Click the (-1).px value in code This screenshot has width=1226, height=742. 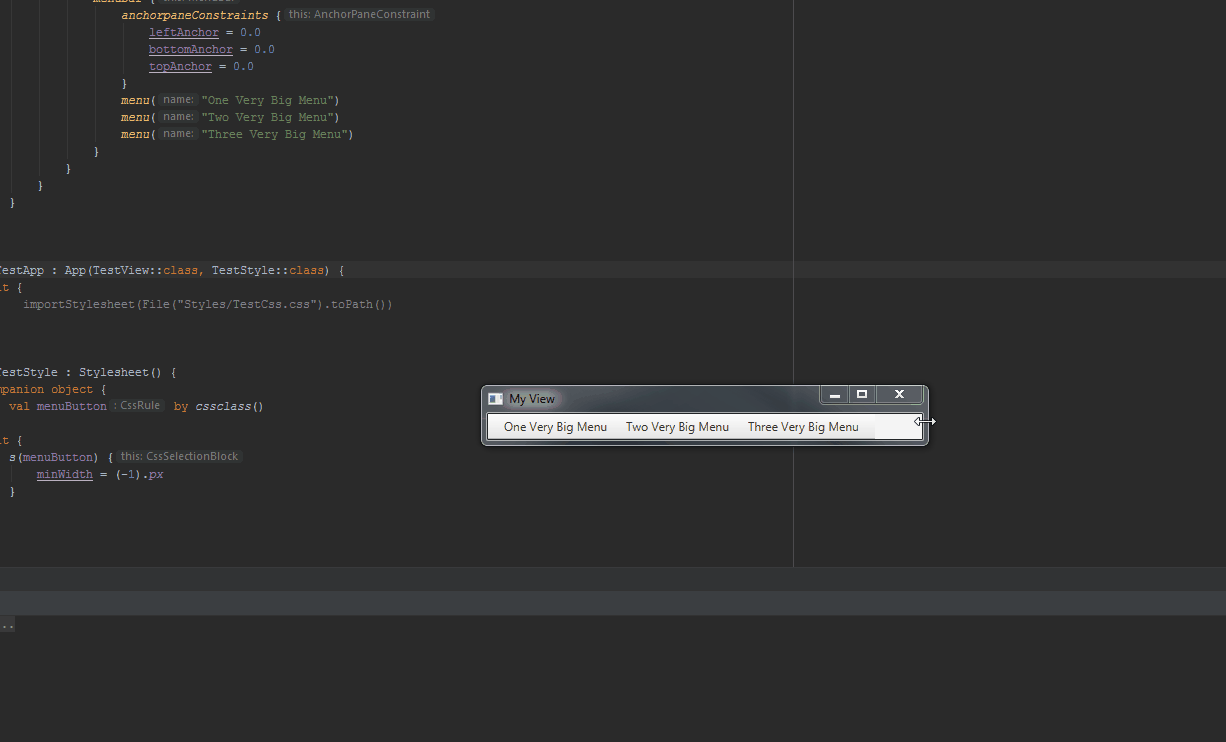tap(139, 474)
